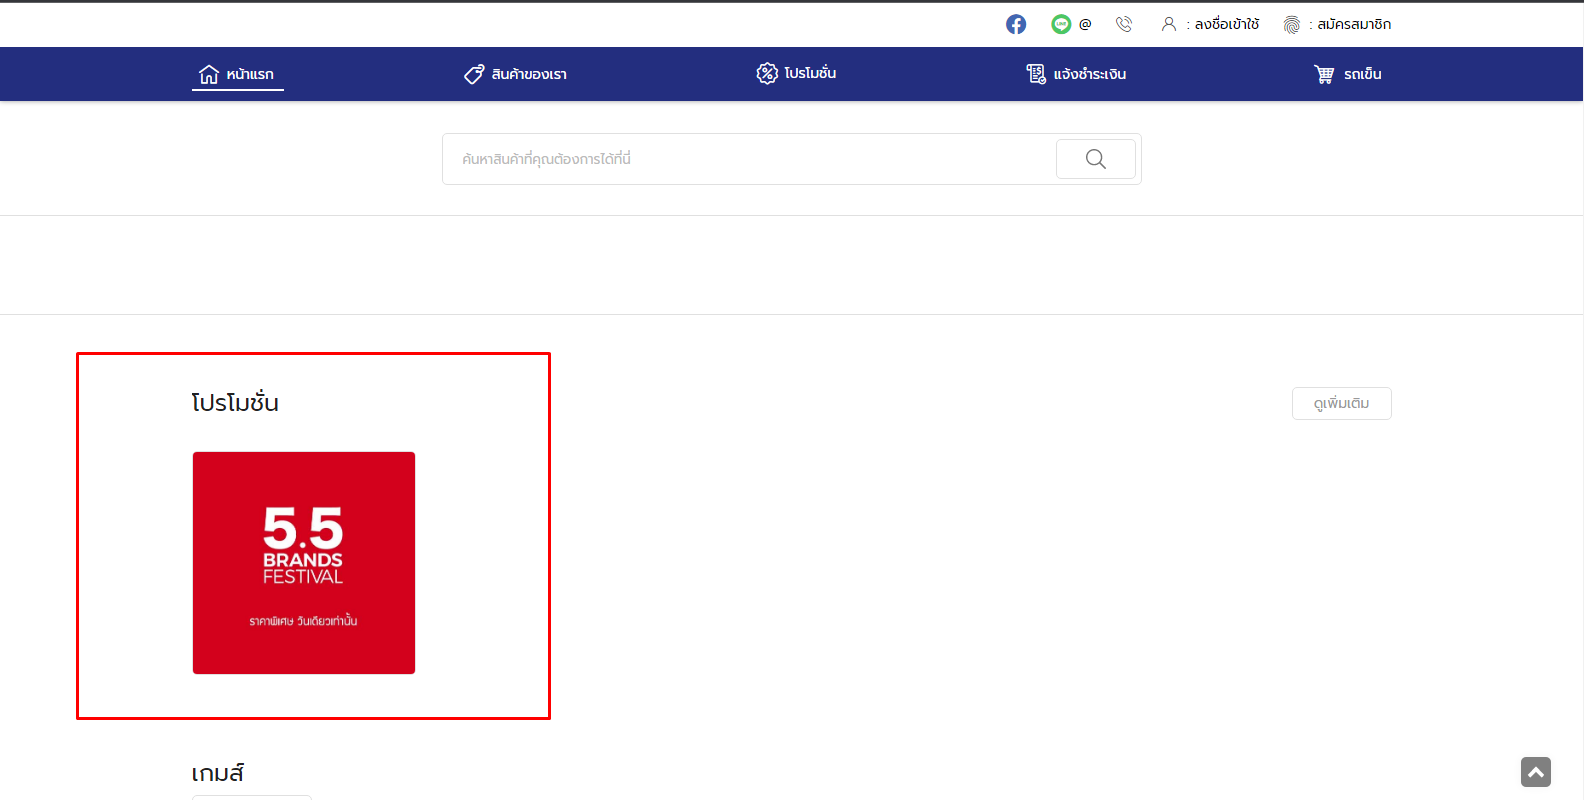Open the สินค้าของเรา menu item
Image resolution: width=1584 pixels, height=800 pixels.
(529, 74)
